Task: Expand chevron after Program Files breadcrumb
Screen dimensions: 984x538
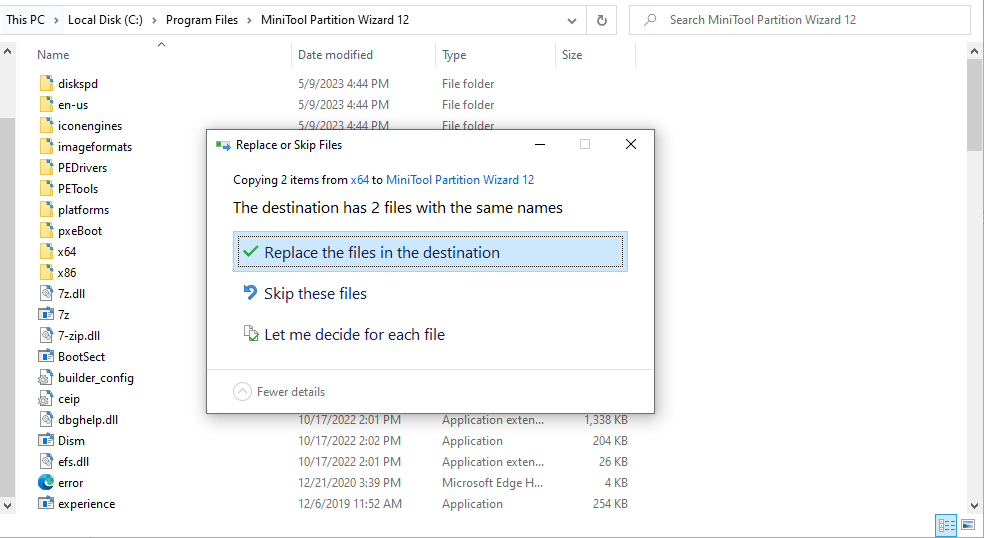Action: pyautogui.click(x=249, y=20)
